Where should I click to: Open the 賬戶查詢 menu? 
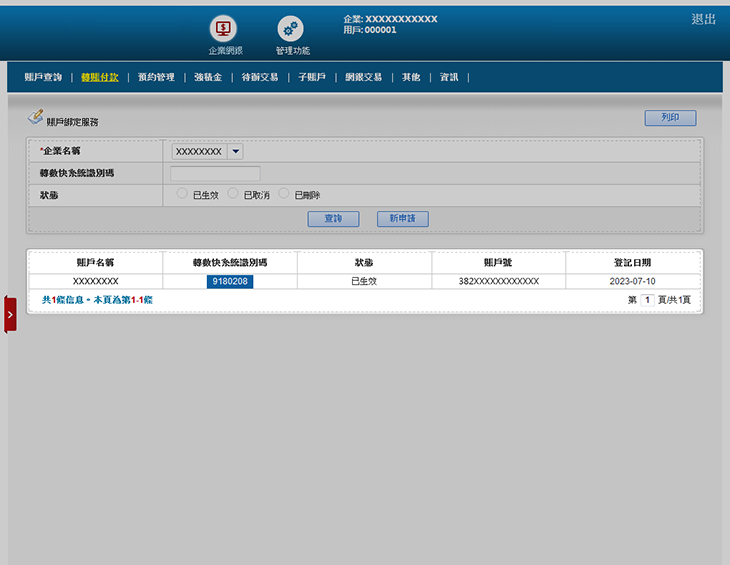point(43,77)
